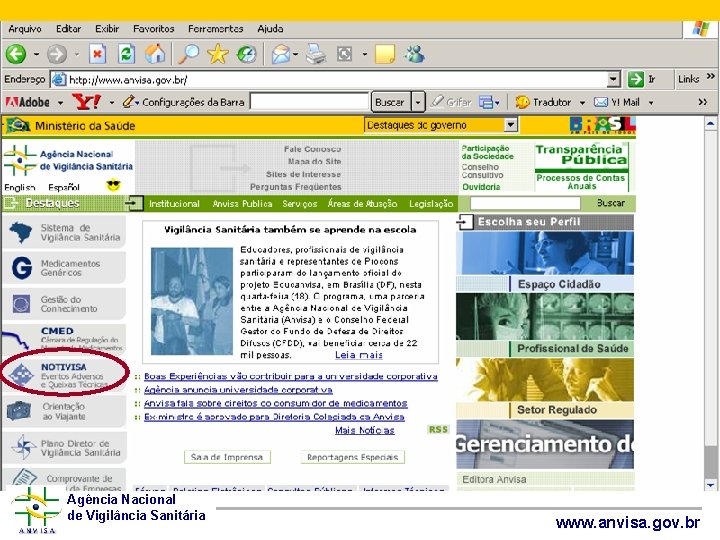Open Sistema de Vigilância Sanitária Brazil map icon

coord(21,232)
